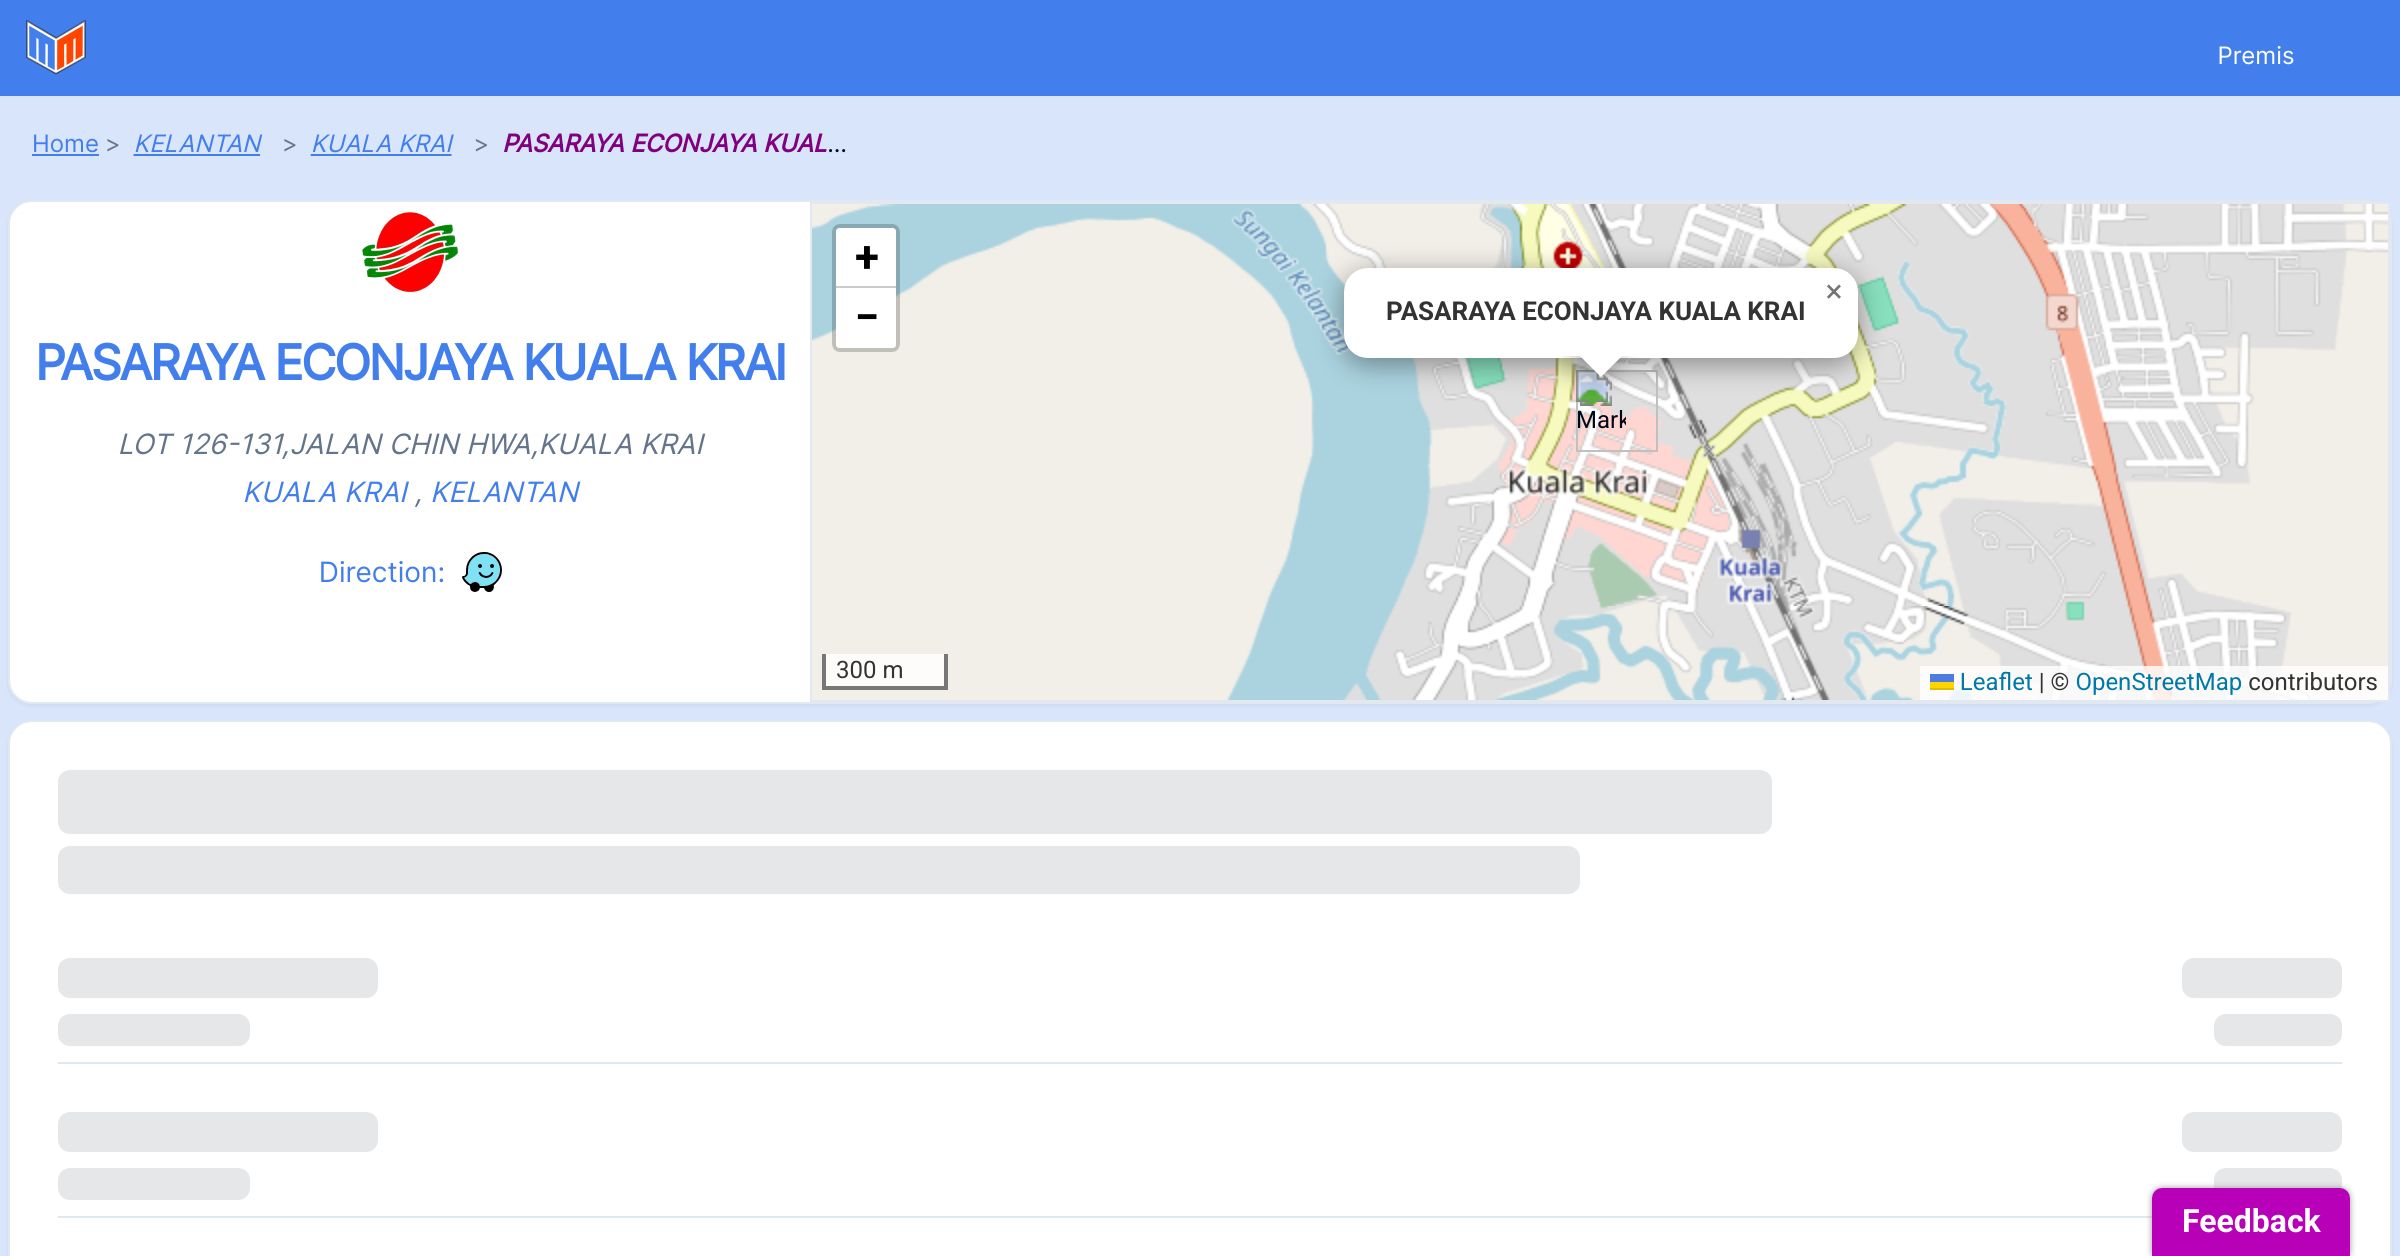The width and height of the screenshot is (2400, 1256).
Task: Click the hospital cross icon on the map
Action: tap(1567, 256)
